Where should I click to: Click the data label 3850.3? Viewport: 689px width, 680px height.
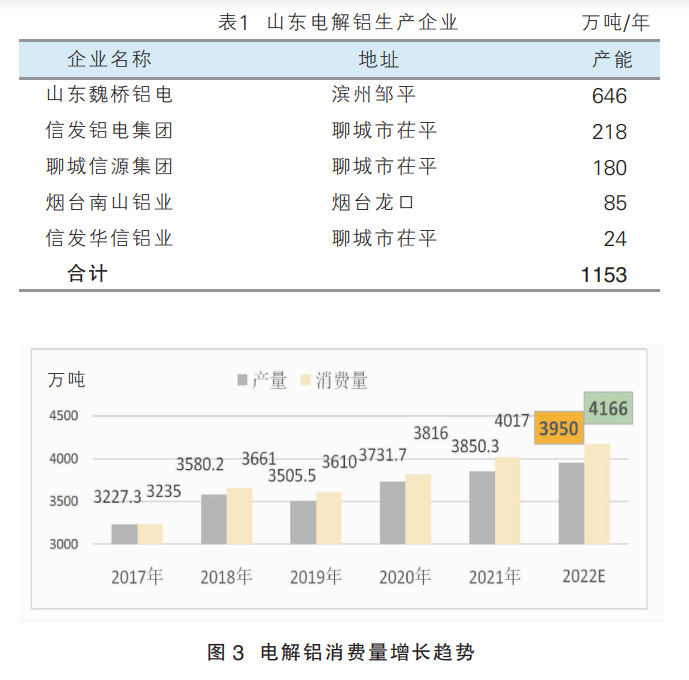475,446
